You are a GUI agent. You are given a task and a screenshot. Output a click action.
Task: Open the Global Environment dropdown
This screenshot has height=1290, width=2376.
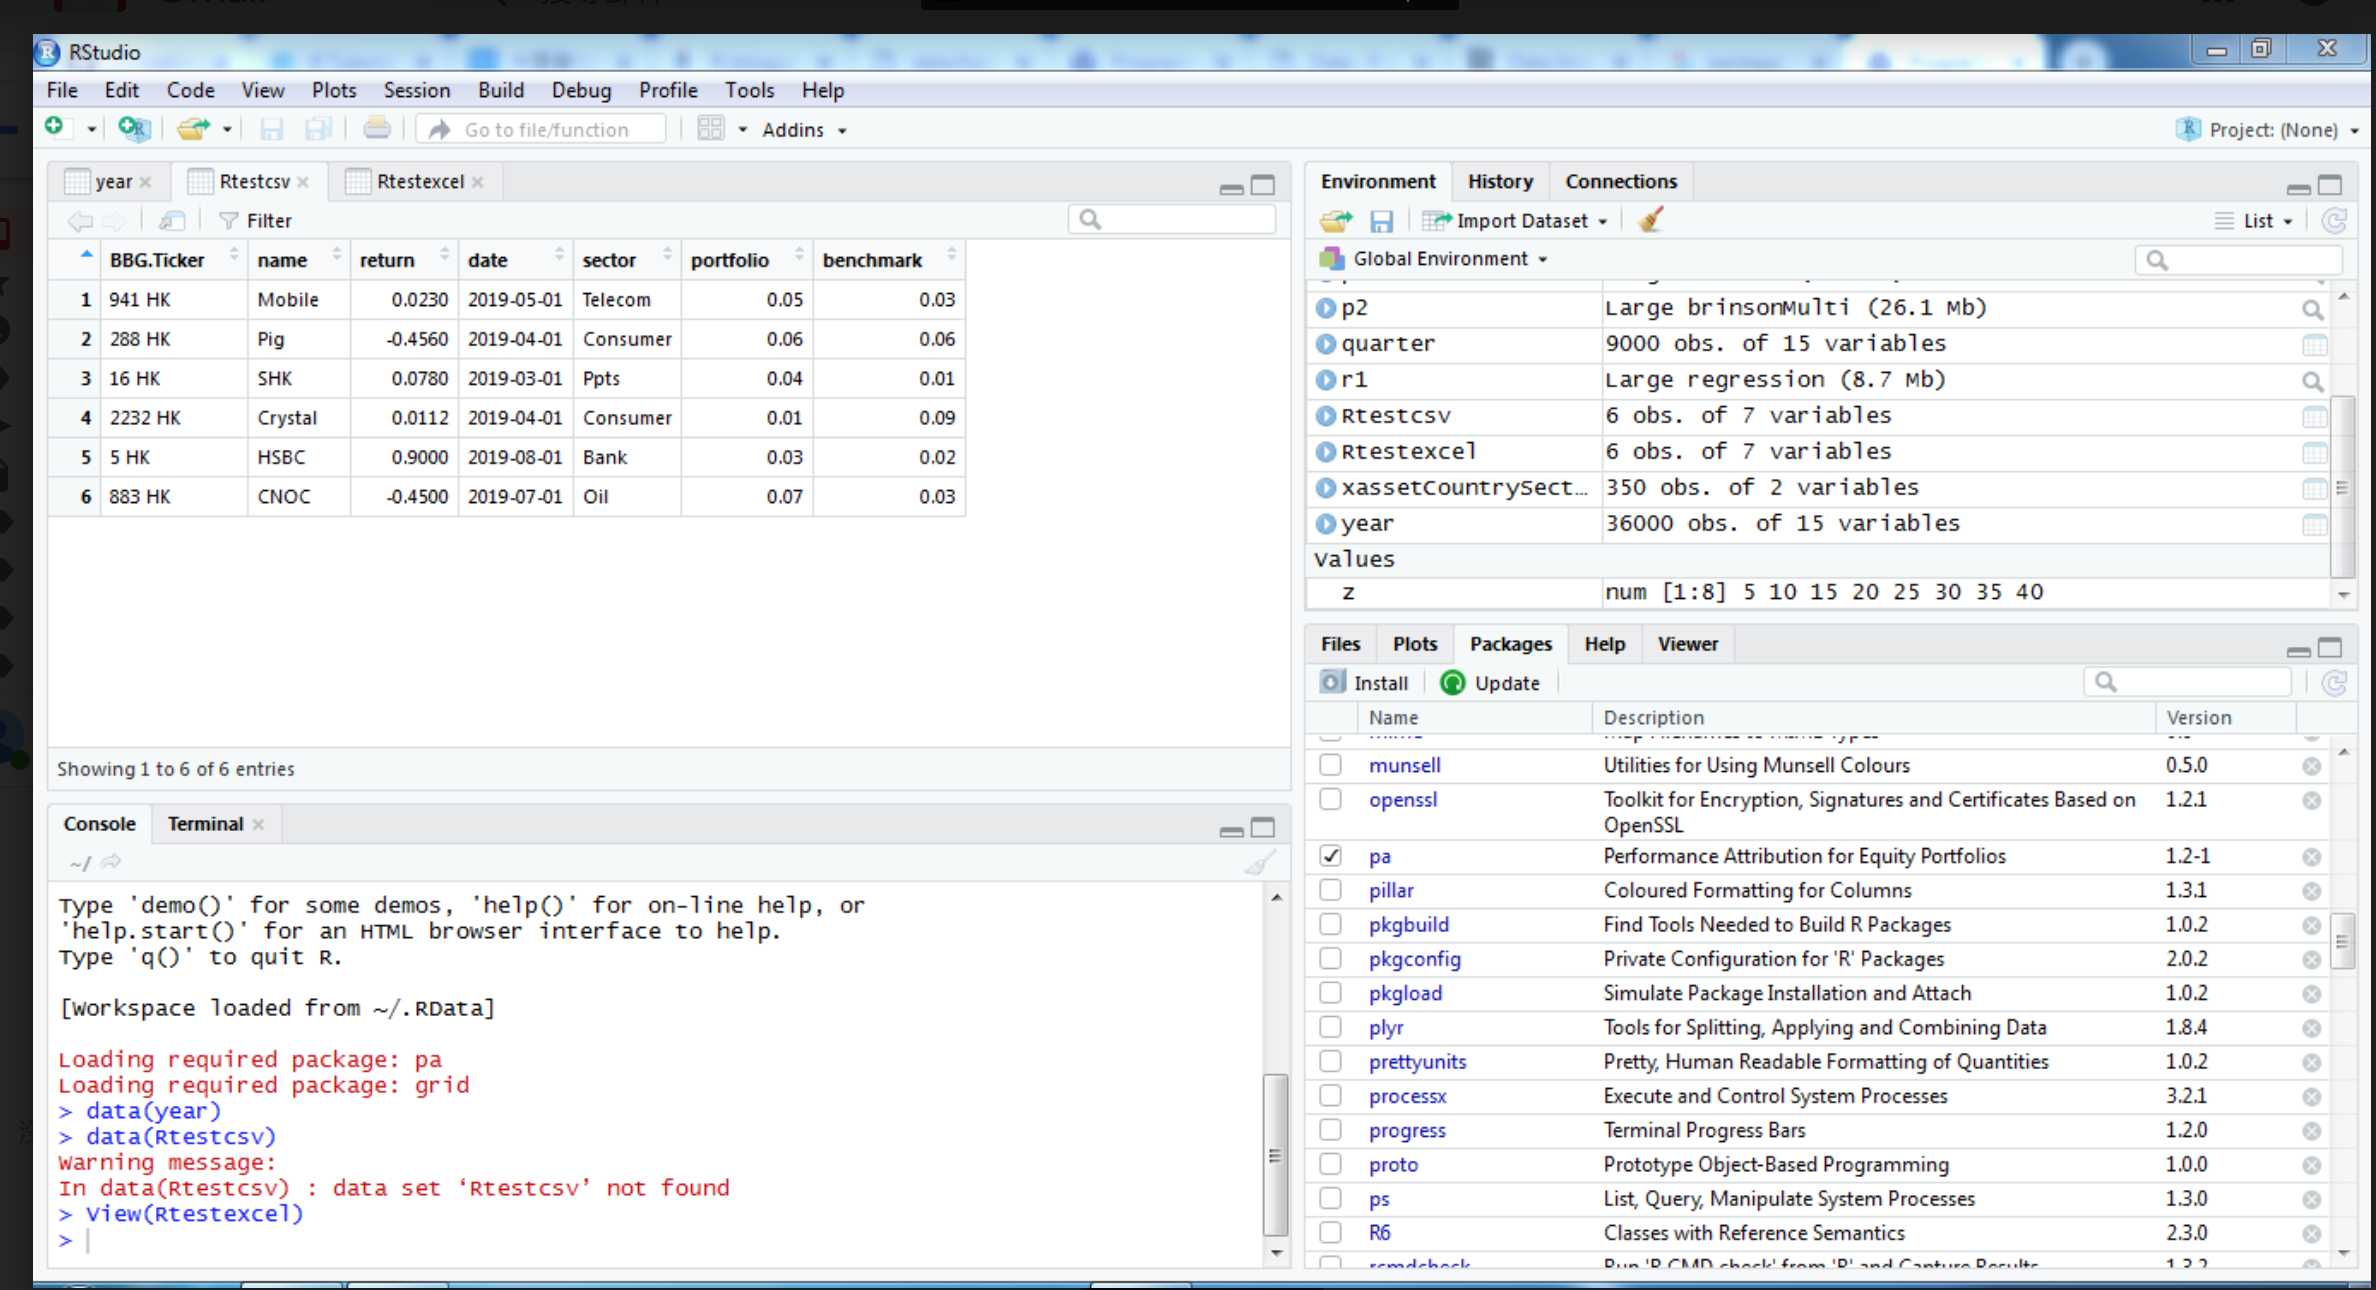click(1434, 259)
